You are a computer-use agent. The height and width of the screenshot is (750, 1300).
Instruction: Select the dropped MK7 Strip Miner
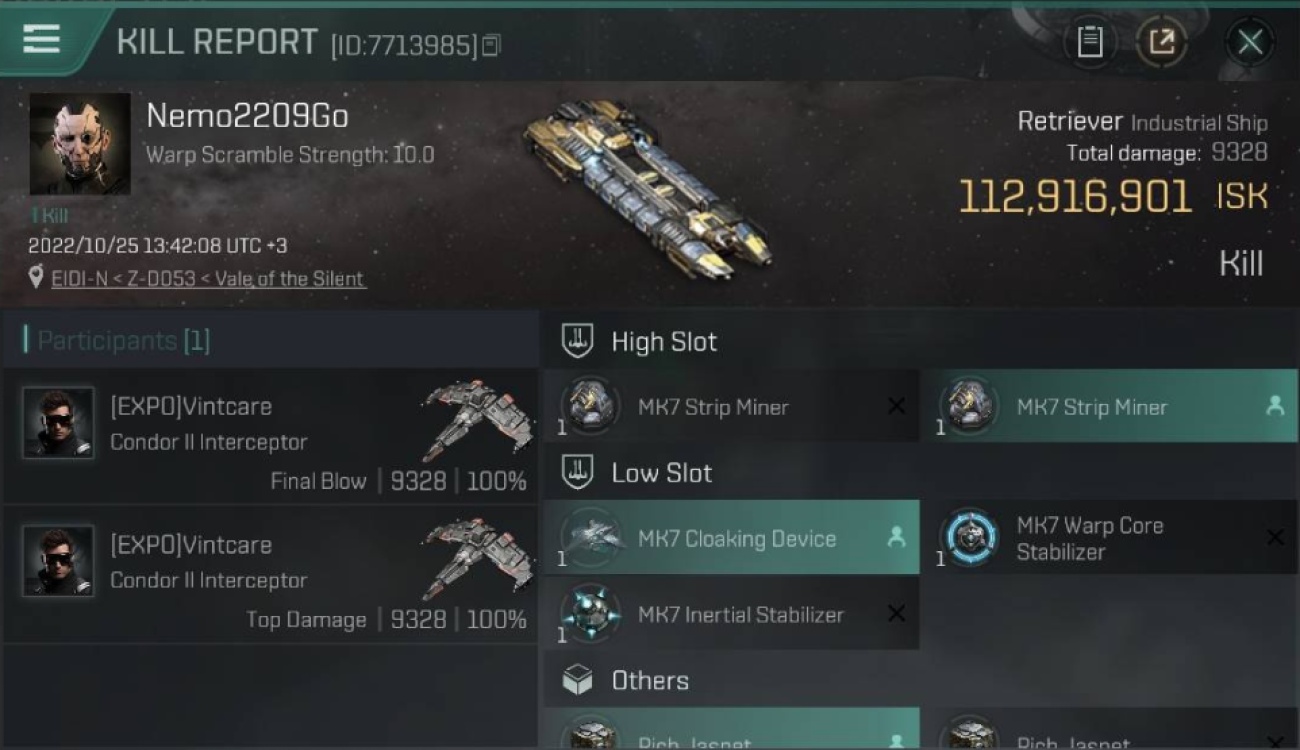1109,407
